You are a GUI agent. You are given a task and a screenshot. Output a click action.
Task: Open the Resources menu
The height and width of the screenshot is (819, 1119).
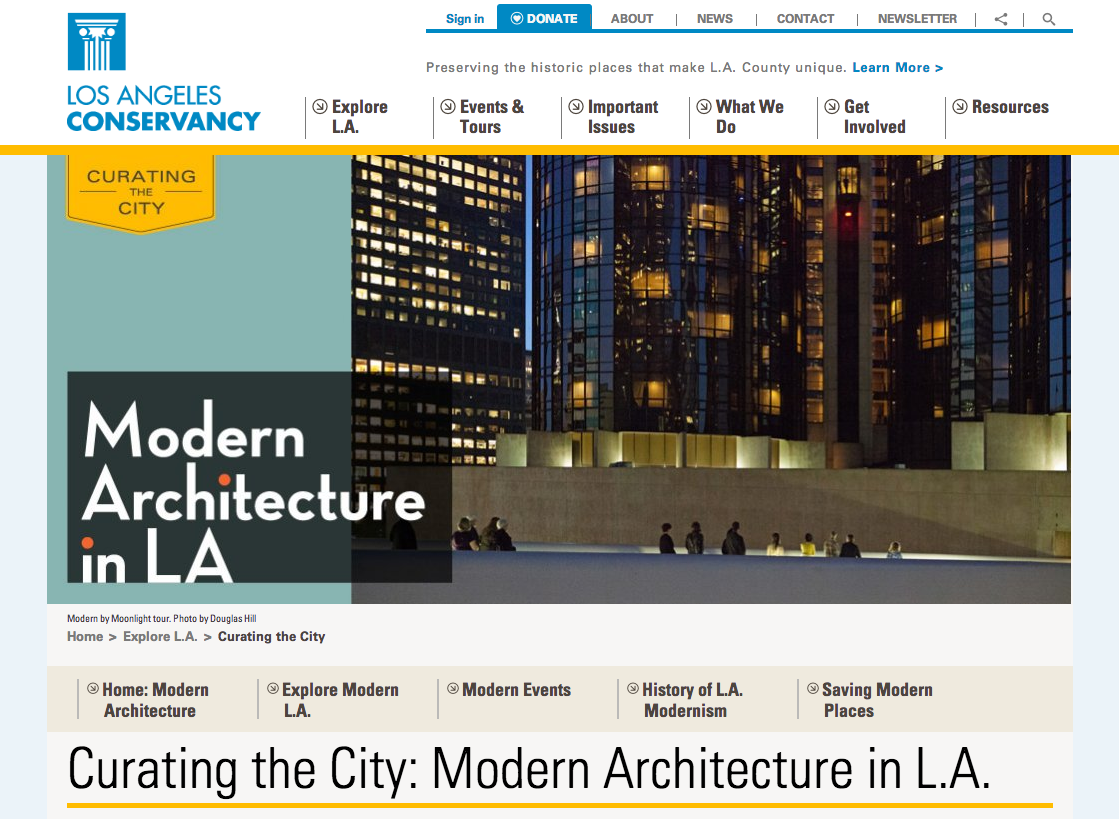coord(1010,107)
